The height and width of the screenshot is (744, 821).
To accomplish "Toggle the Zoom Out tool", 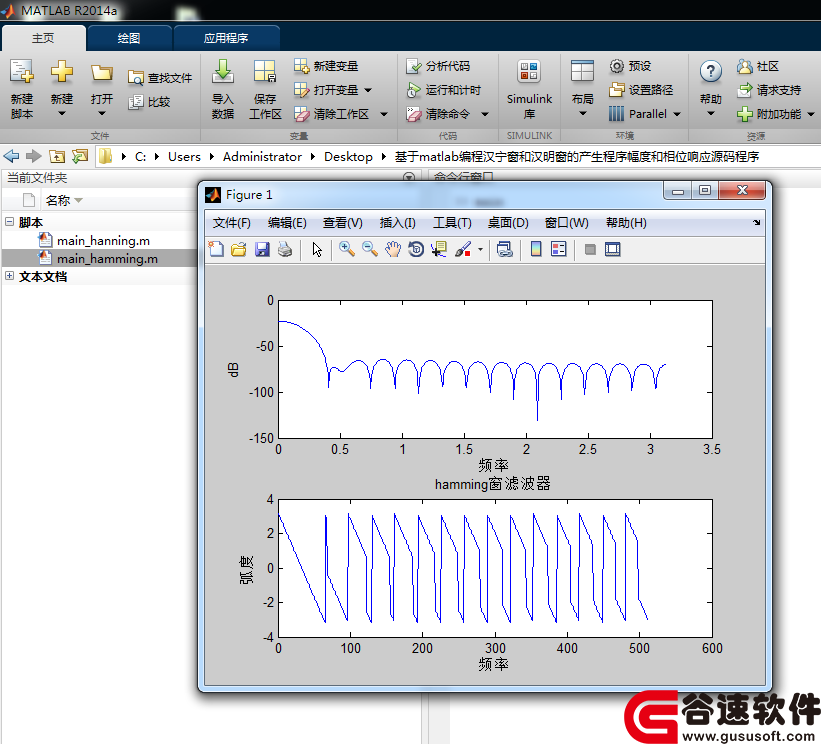I will click(370, 249).
